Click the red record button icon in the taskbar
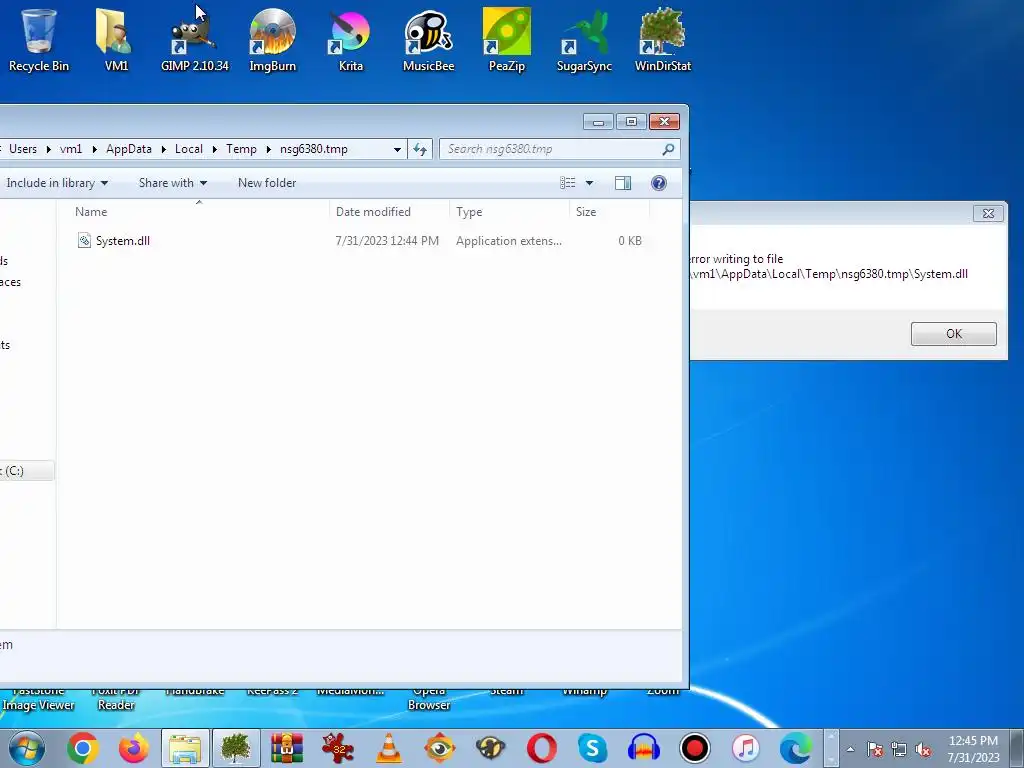1024x768 pixels. 695,748
